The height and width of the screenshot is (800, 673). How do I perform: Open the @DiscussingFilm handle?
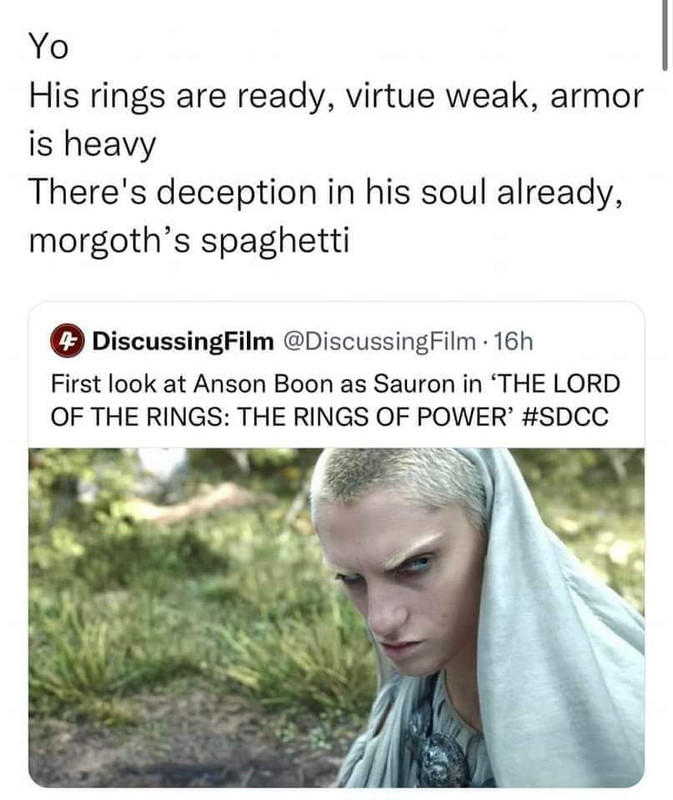click(x=380, y=341)
